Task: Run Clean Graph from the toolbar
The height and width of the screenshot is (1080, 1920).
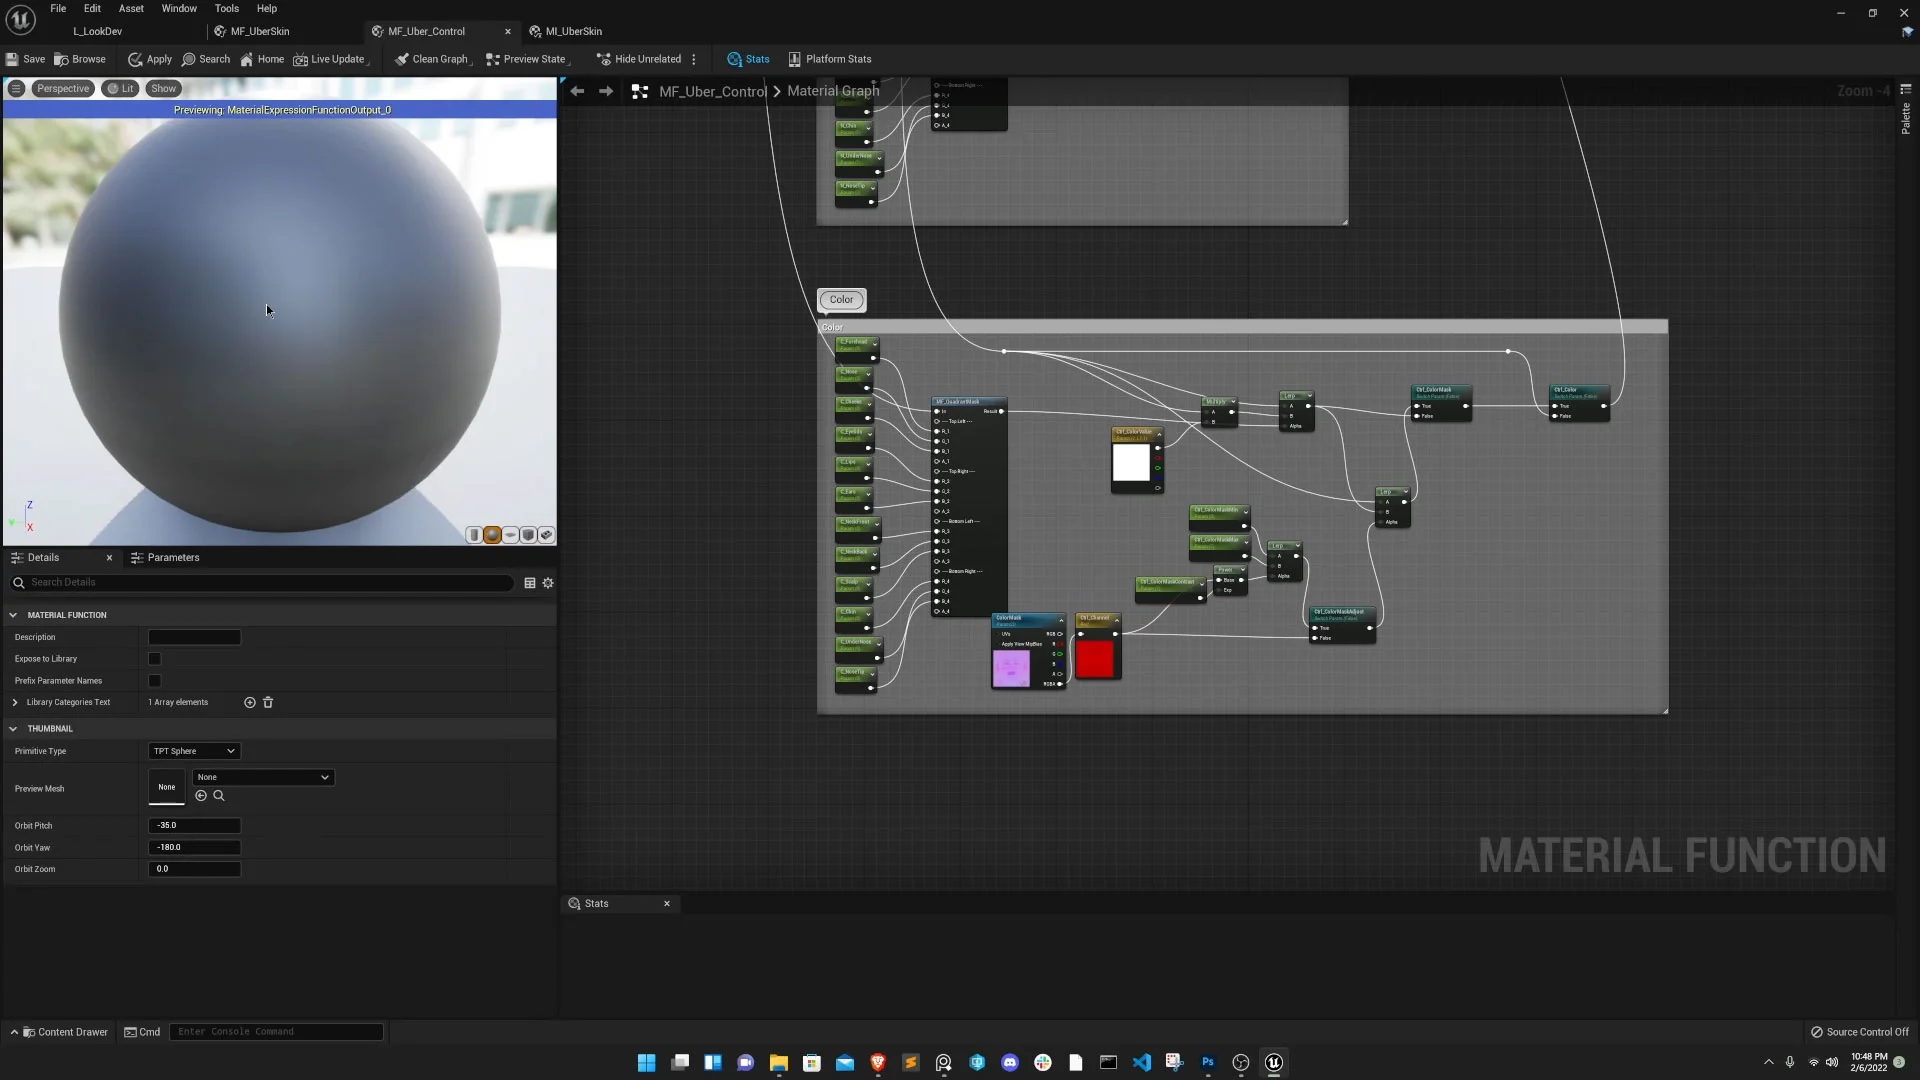Action: (x=432, y=59)
